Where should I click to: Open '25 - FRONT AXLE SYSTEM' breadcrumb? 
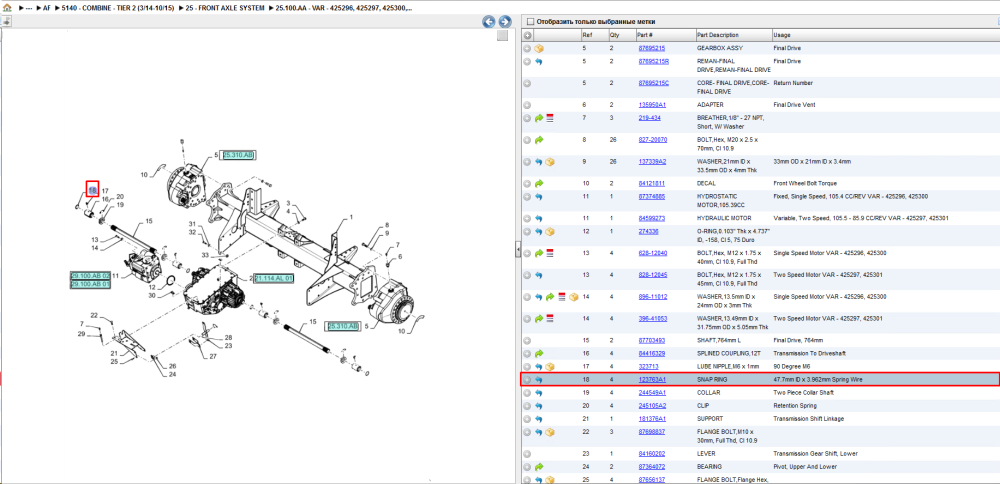(x=224, y=9)
